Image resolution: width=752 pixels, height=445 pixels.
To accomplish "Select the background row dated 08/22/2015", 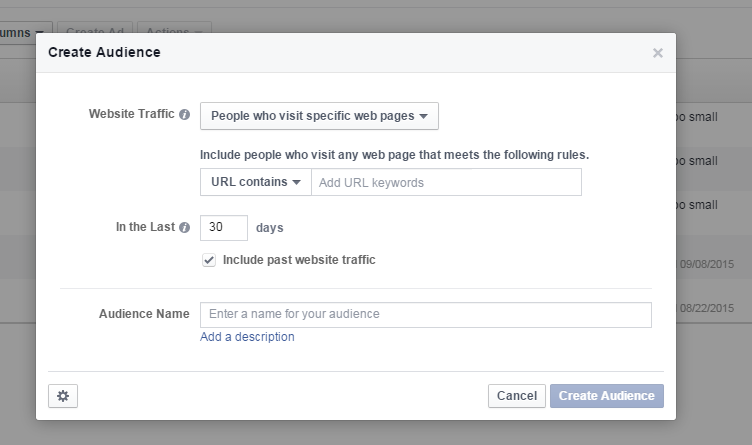I will pos(712,306).
